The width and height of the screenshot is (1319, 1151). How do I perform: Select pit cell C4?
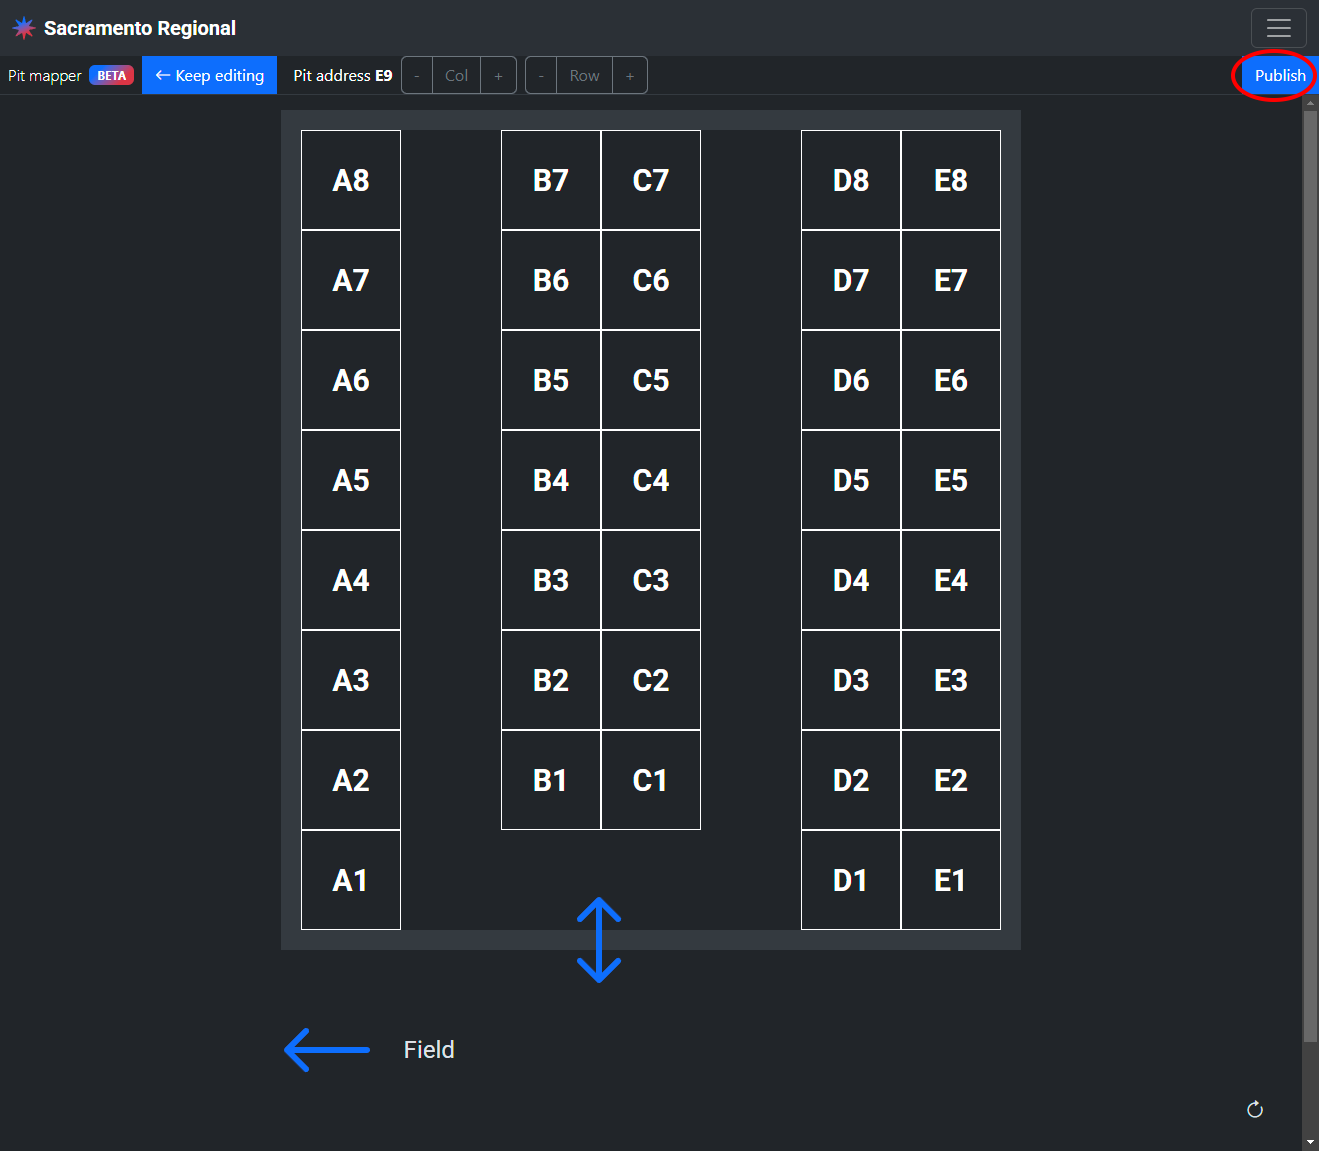pyautogui.click(x=651, y=480)
